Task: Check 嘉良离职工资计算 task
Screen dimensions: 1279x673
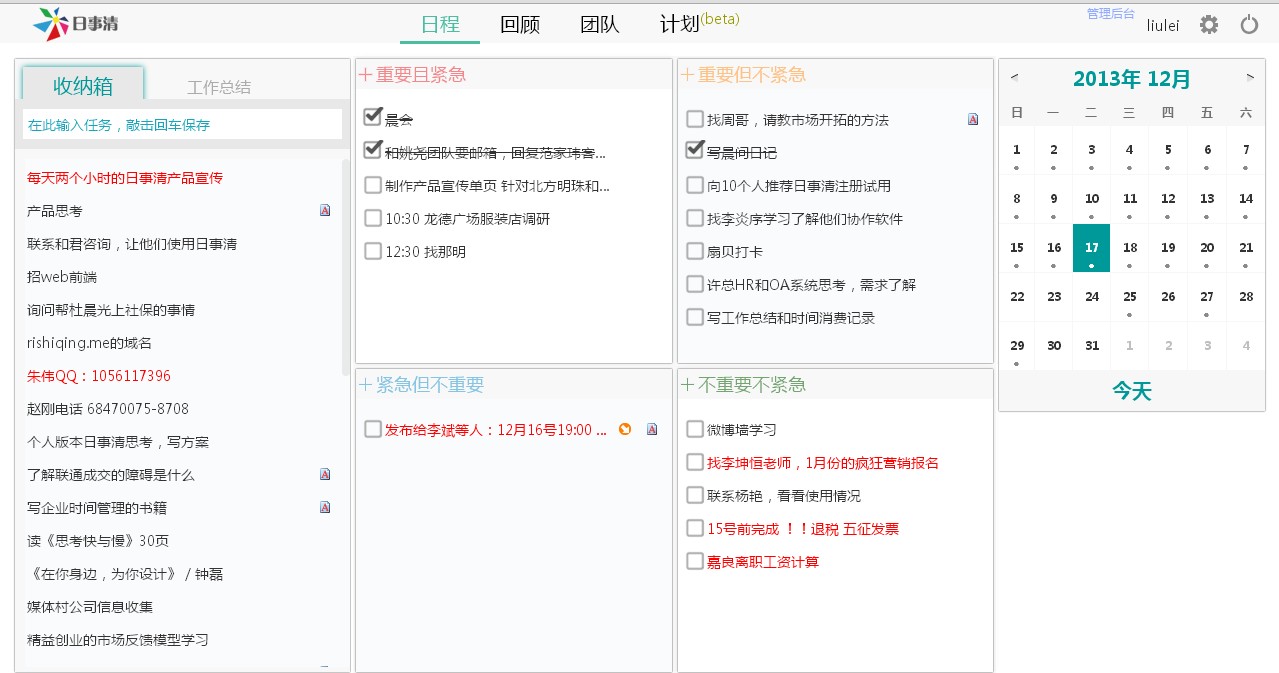Action: coord(695,561)
